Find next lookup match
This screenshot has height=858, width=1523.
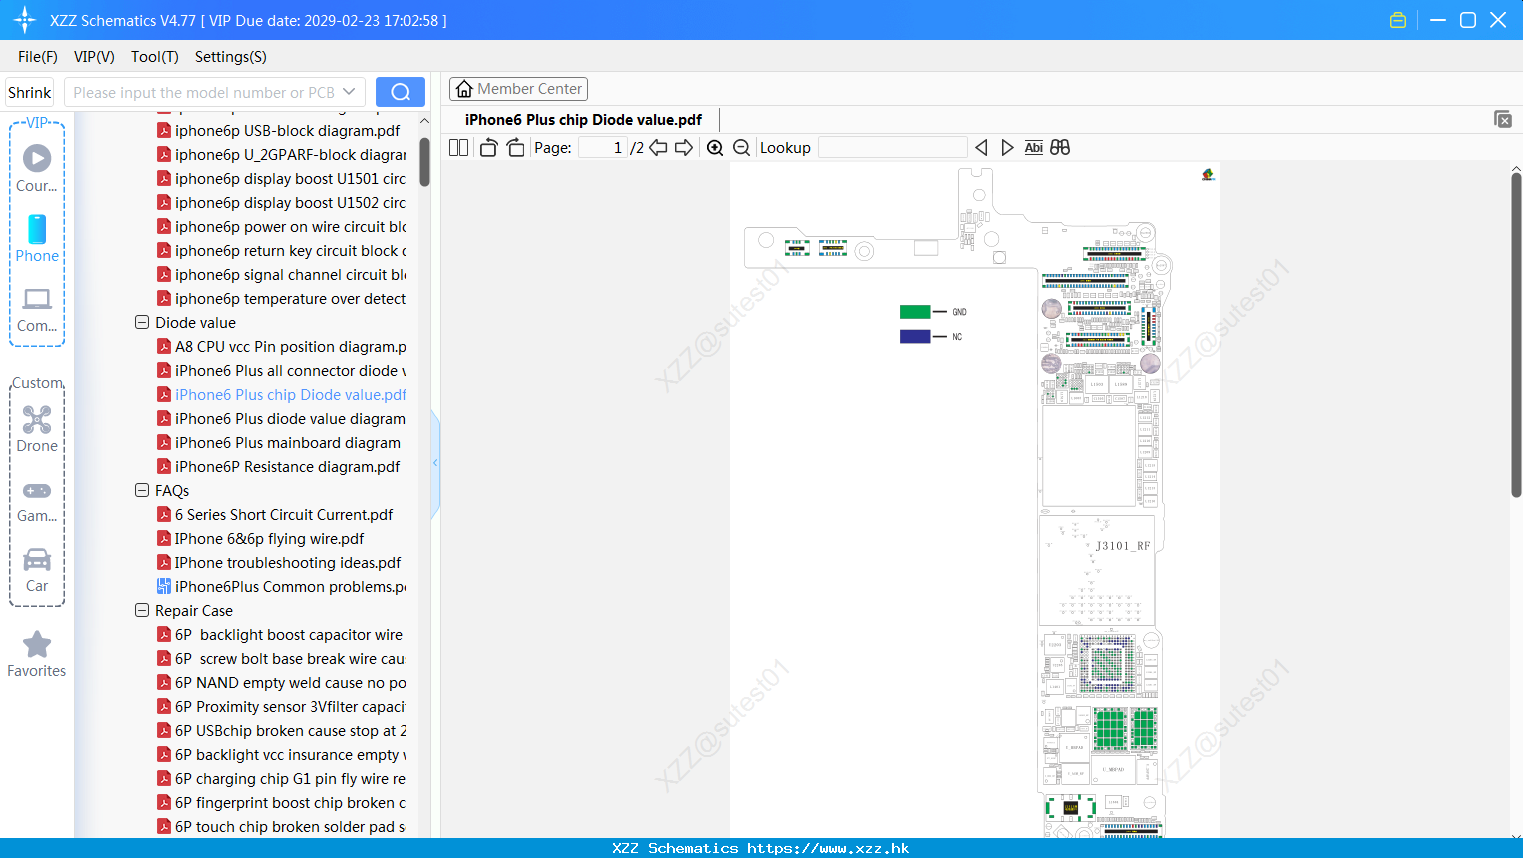point(1007,147)
